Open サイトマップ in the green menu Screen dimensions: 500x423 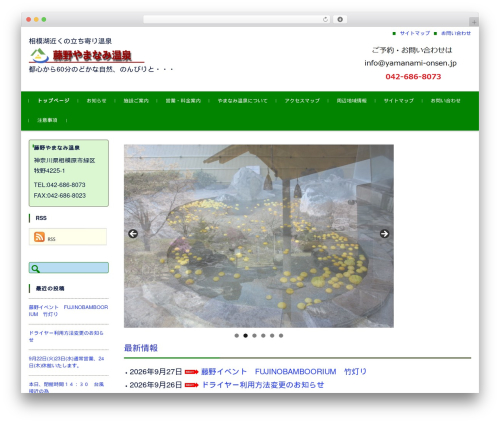pyautogui.click(x=399, y=101)
